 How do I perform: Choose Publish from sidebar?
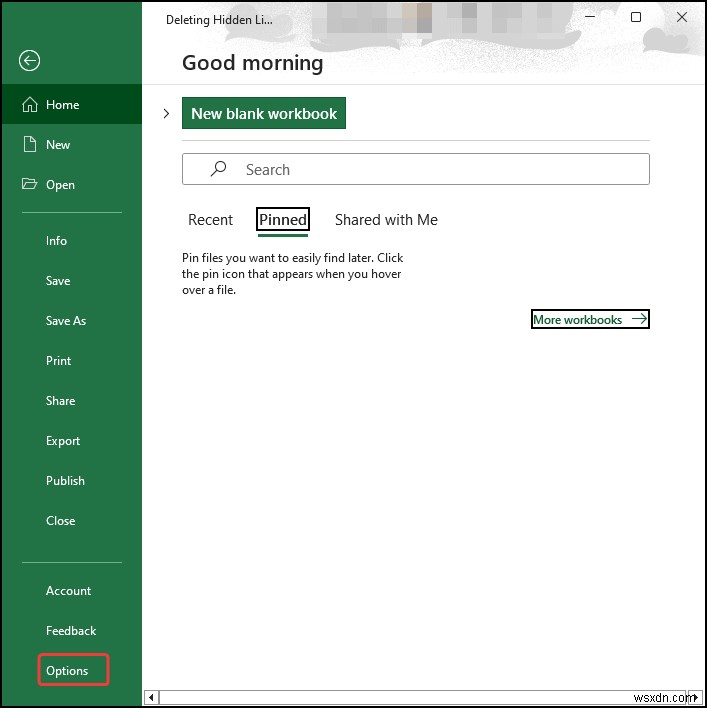coord(72,480)
